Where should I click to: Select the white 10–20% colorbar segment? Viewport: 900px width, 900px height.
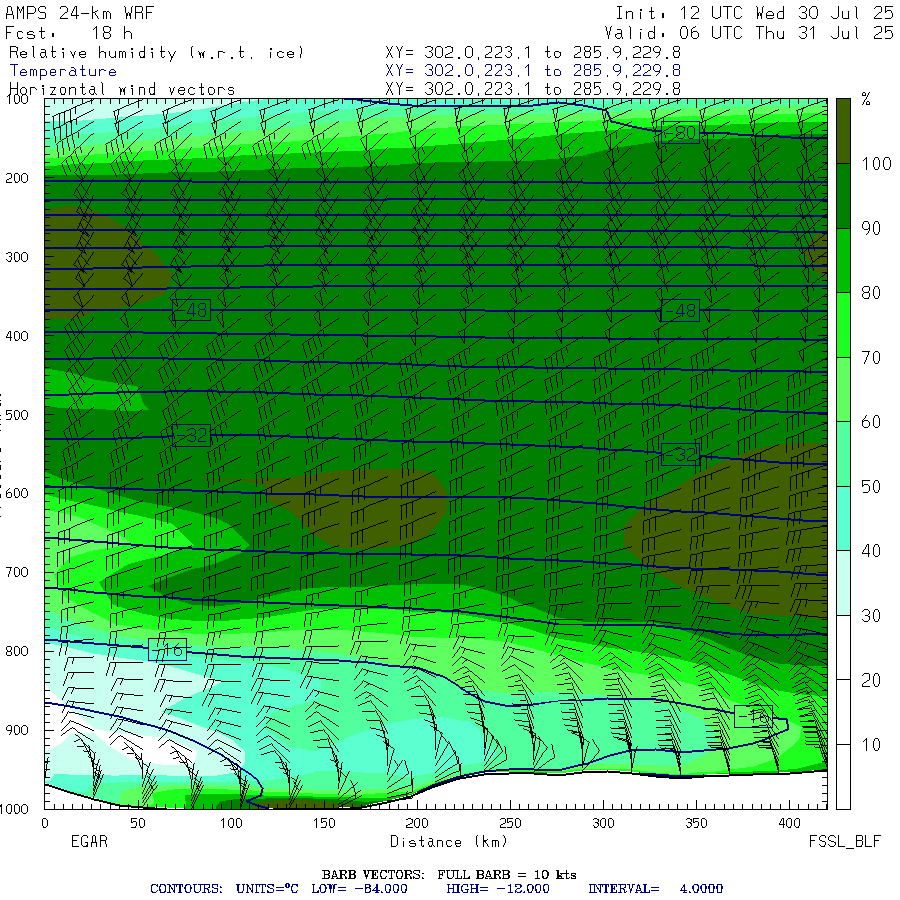pos(843,712)
